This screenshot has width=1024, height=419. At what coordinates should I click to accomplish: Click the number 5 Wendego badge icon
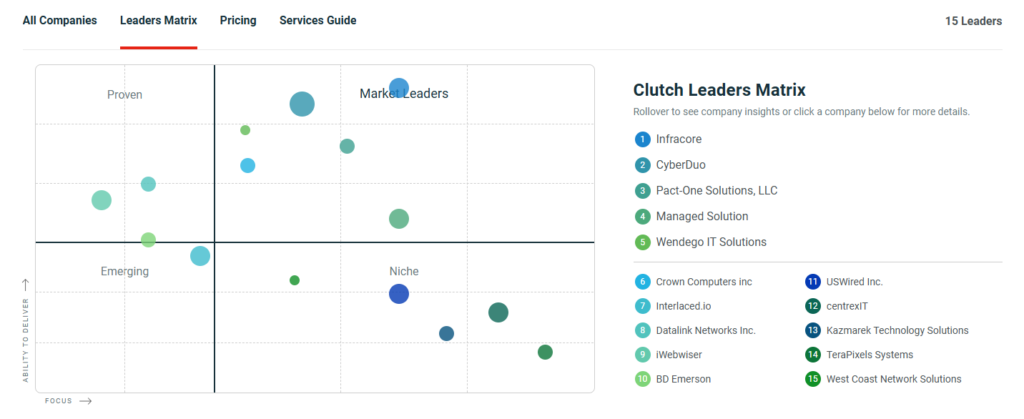click(x=642, y=242)
